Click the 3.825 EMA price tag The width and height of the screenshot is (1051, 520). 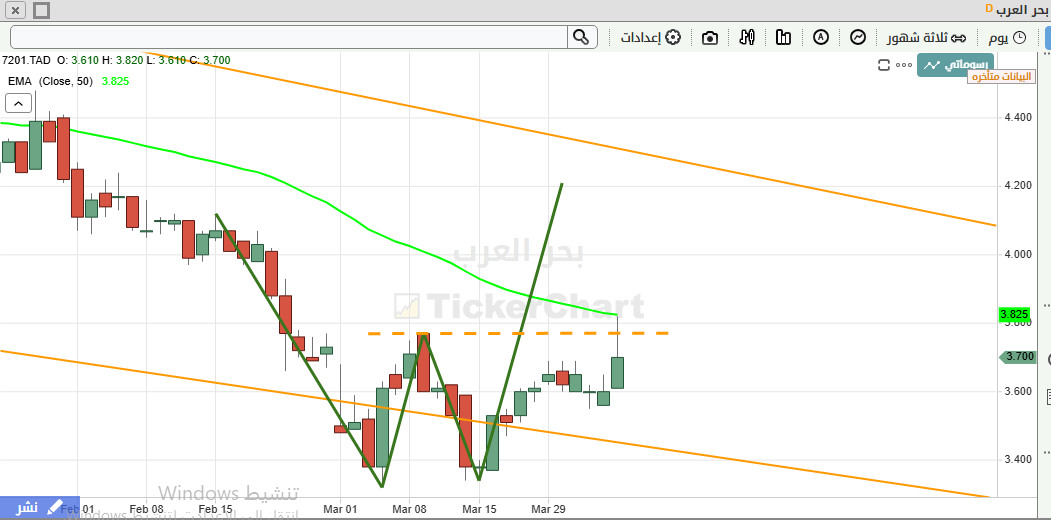pos(1013,314)
